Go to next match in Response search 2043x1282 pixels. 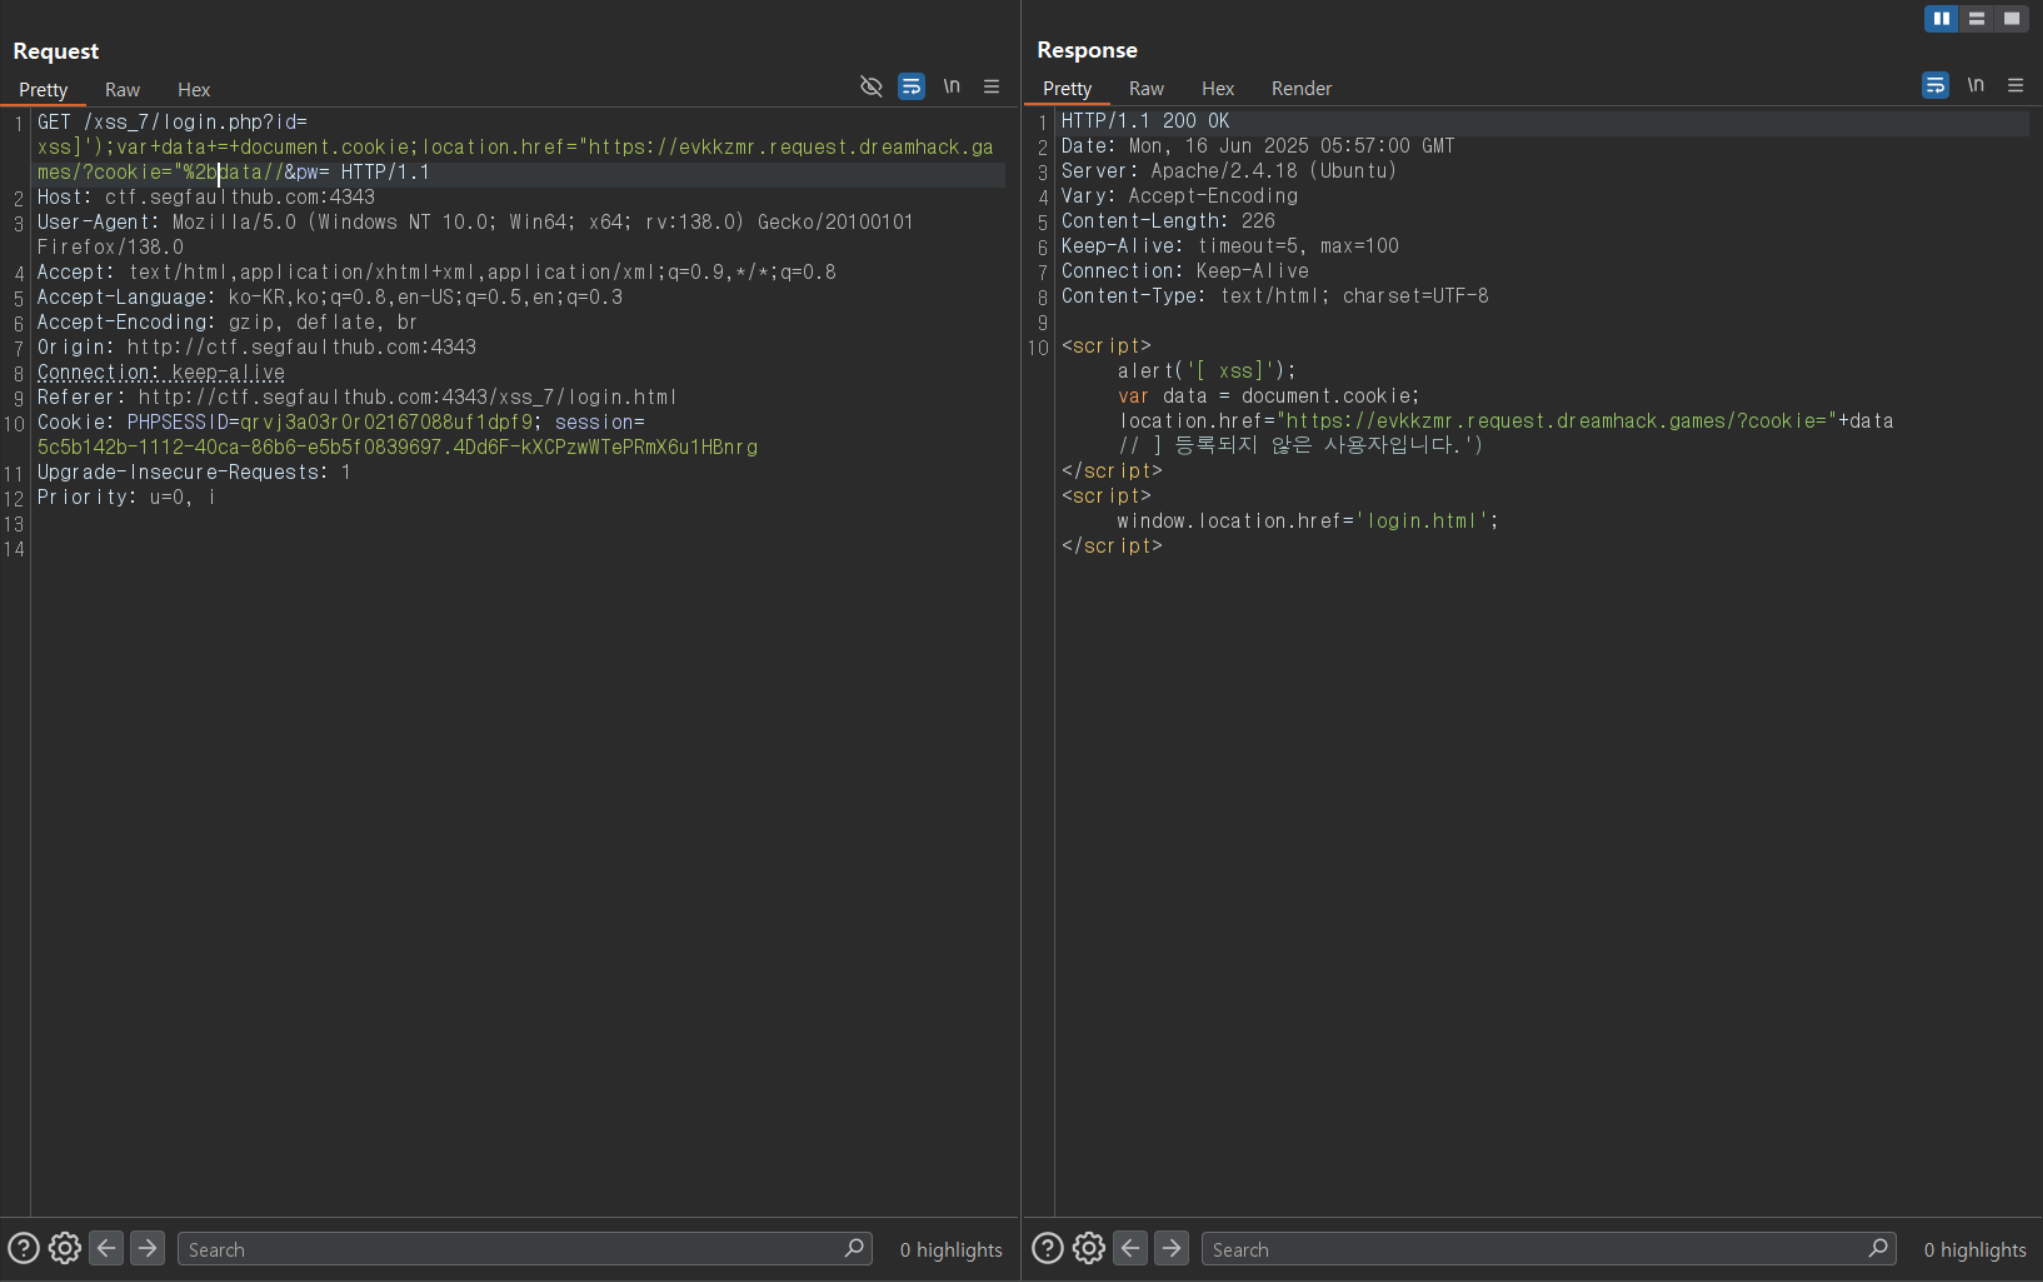coord(1171,1248)
